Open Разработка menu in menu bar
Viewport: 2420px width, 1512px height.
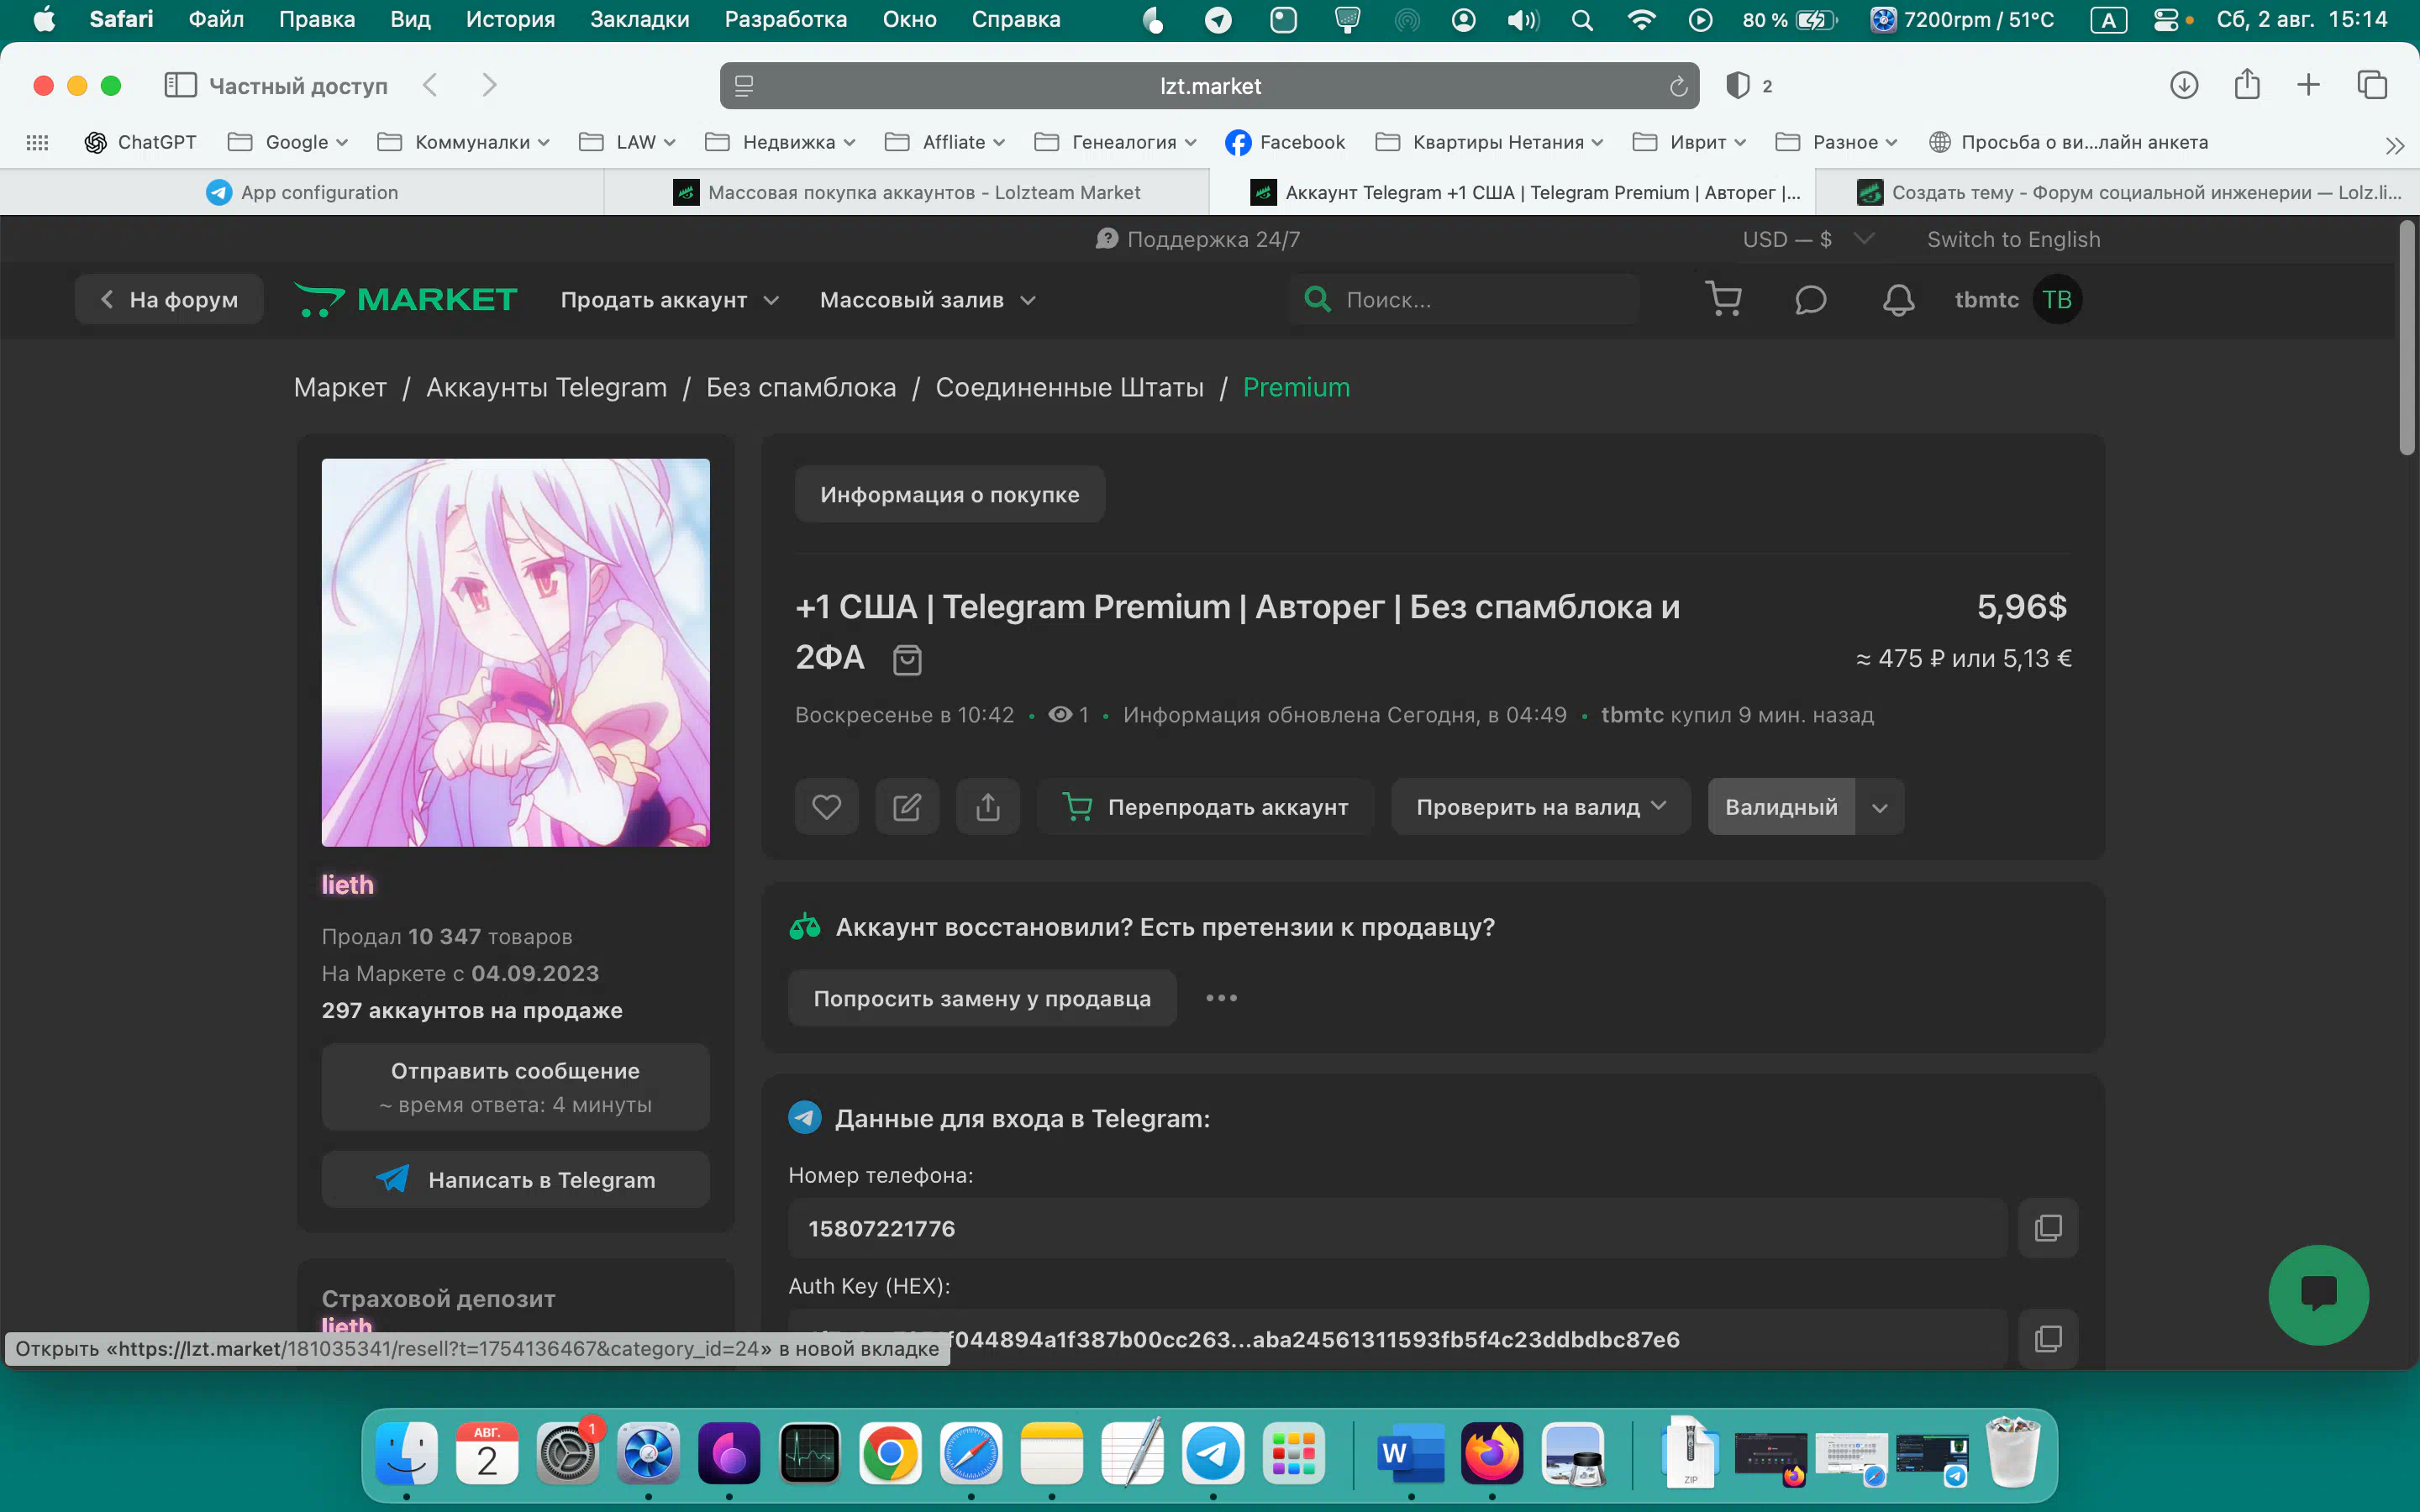click(x=785, y=20)
